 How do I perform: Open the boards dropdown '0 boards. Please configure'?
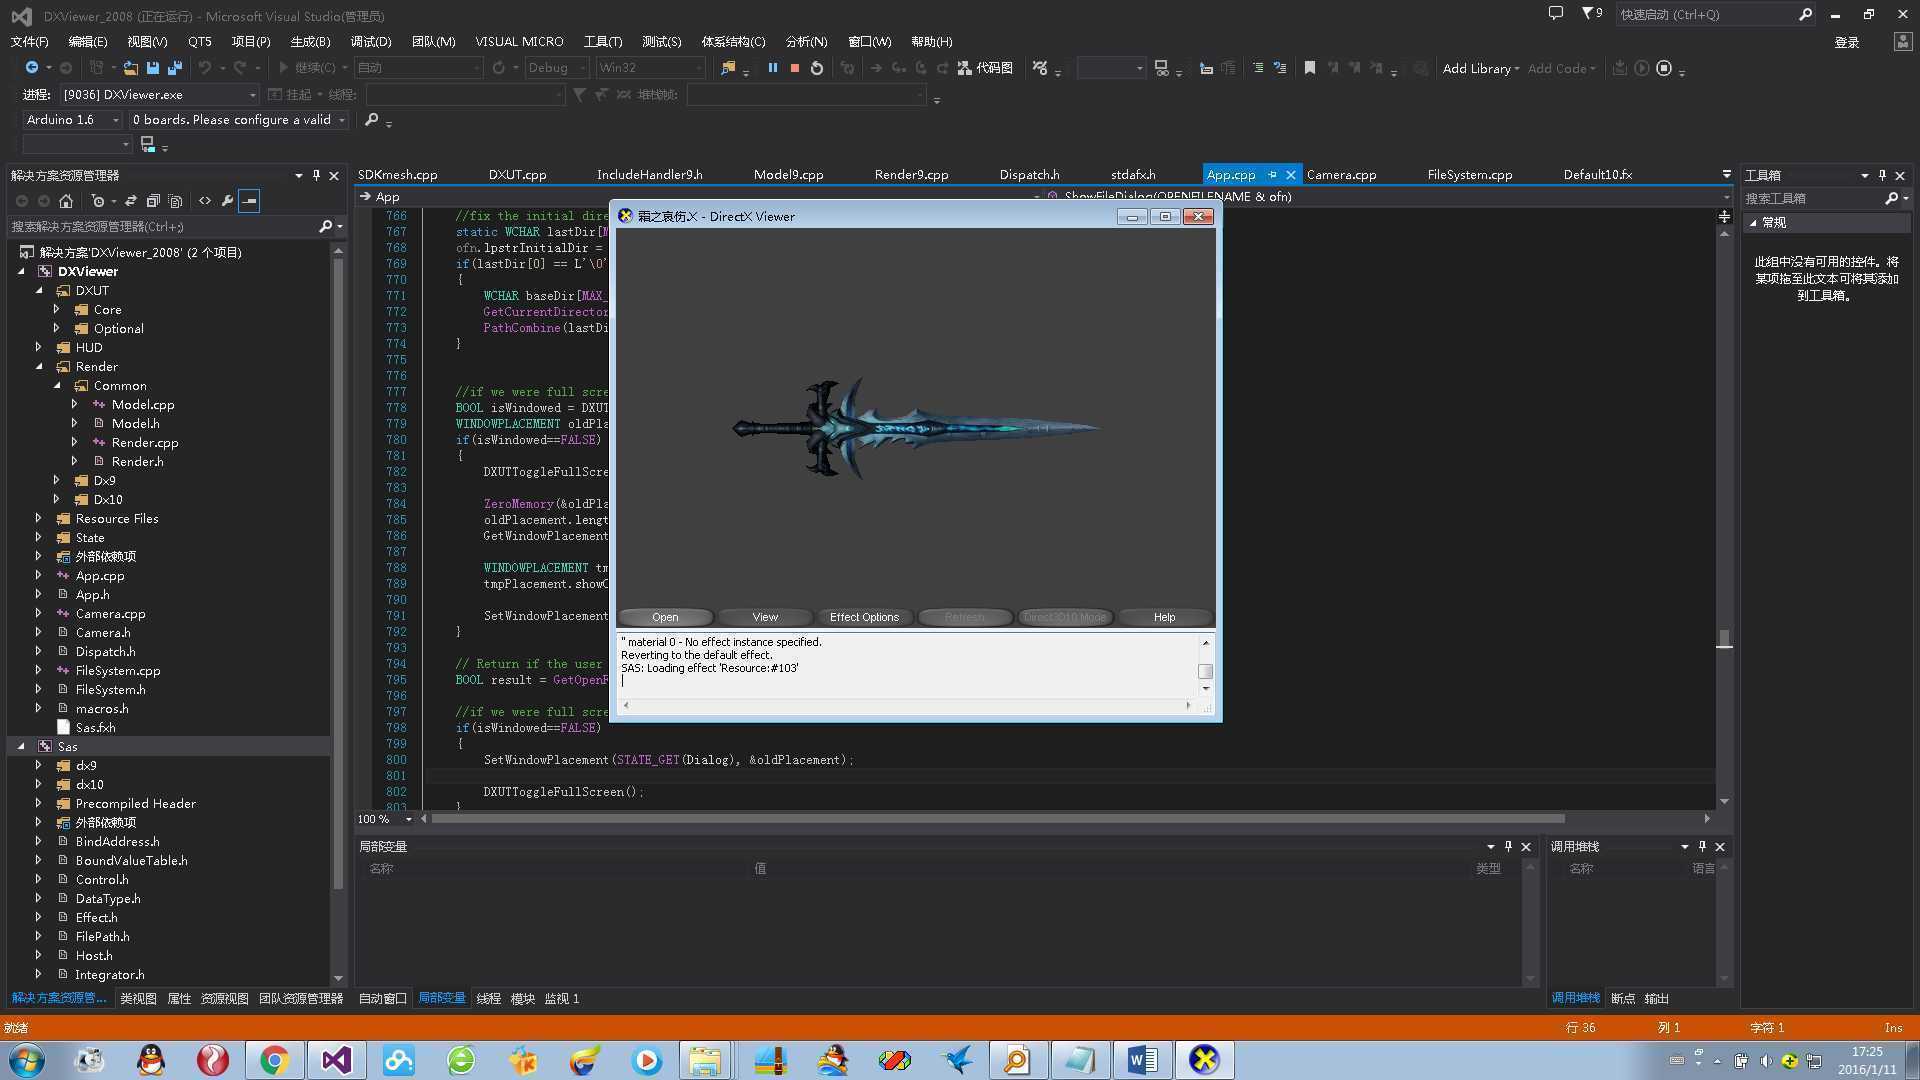(238, 120)
